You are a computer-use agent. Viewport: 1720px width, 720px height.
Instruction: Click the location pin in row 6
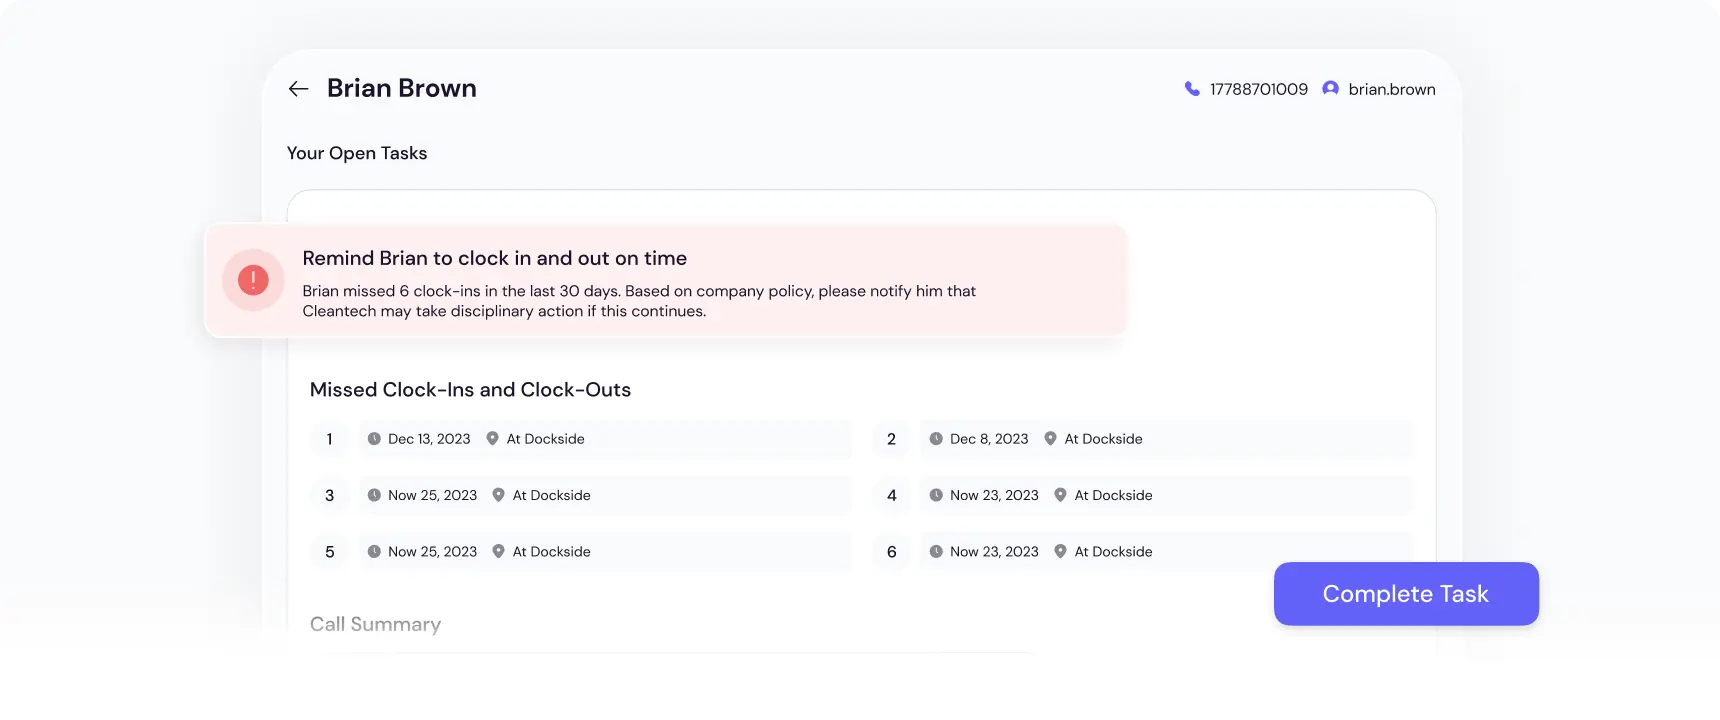(1060, 551)
